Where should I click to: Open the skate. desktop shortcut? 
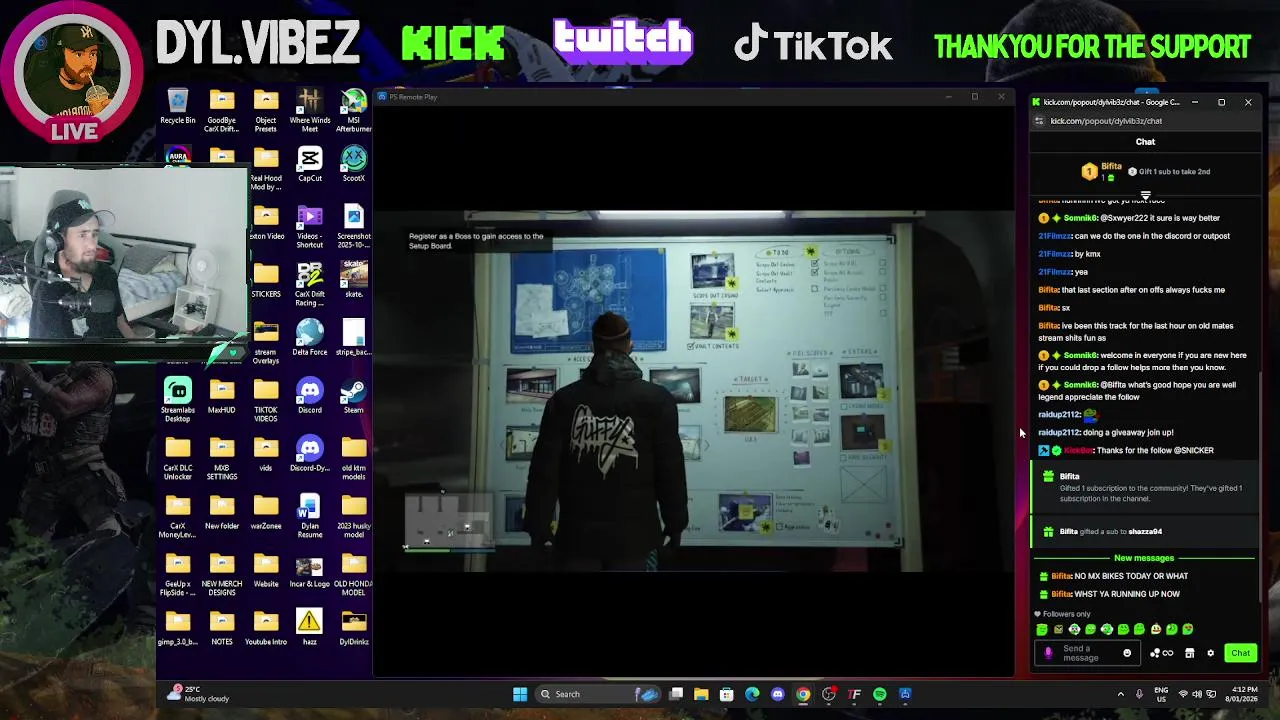[x=354, y=281]
